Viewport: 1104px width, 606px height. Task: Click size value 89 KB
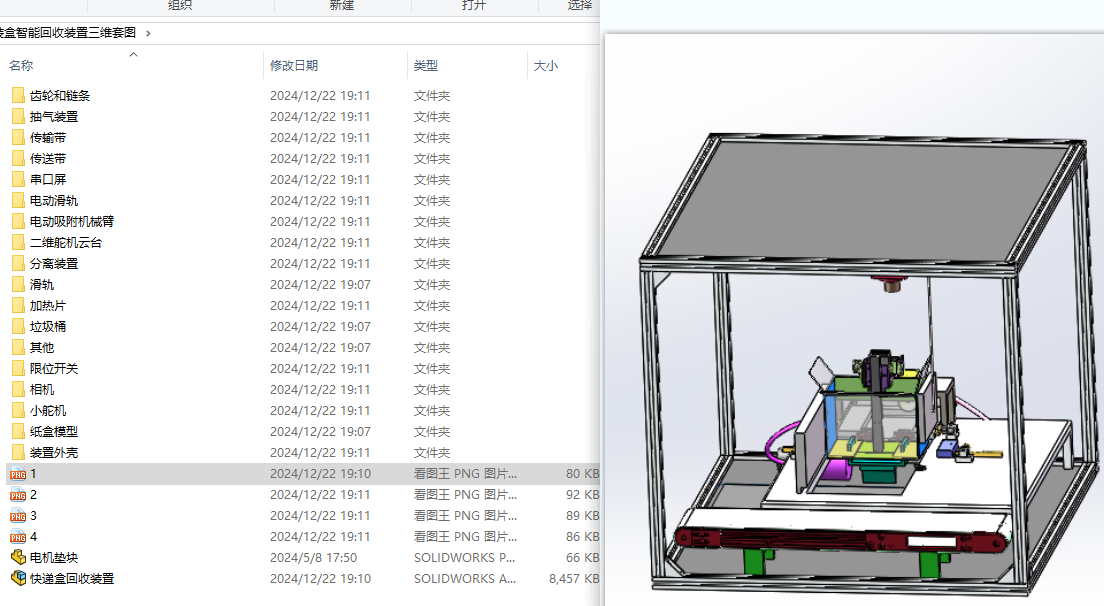pyautogui.click(x=582, y=516)
